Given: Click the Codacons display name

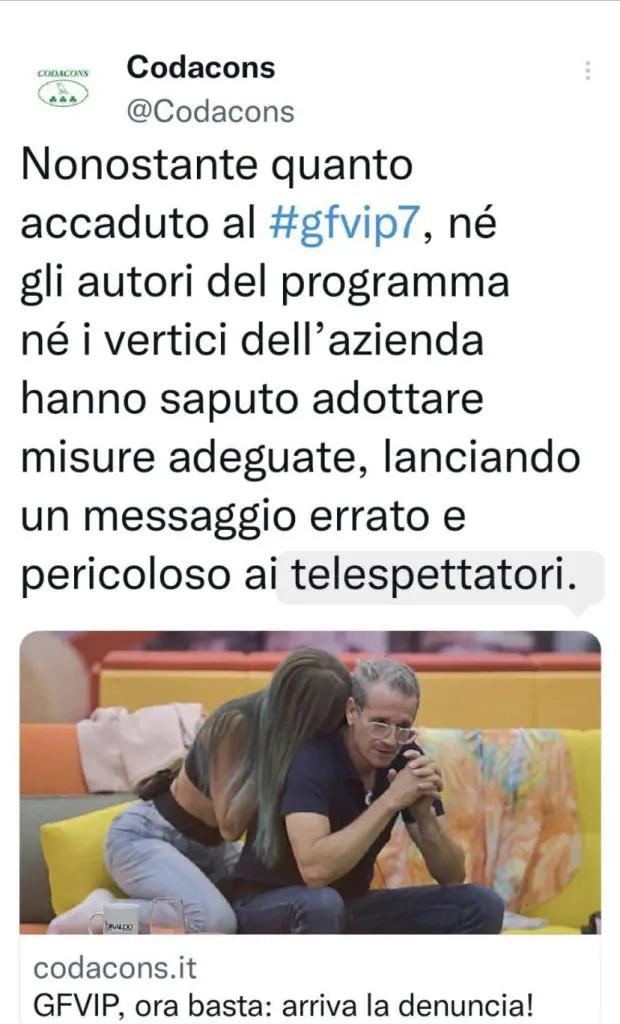Looking at the screenshot, I should [x=201, y=67].
